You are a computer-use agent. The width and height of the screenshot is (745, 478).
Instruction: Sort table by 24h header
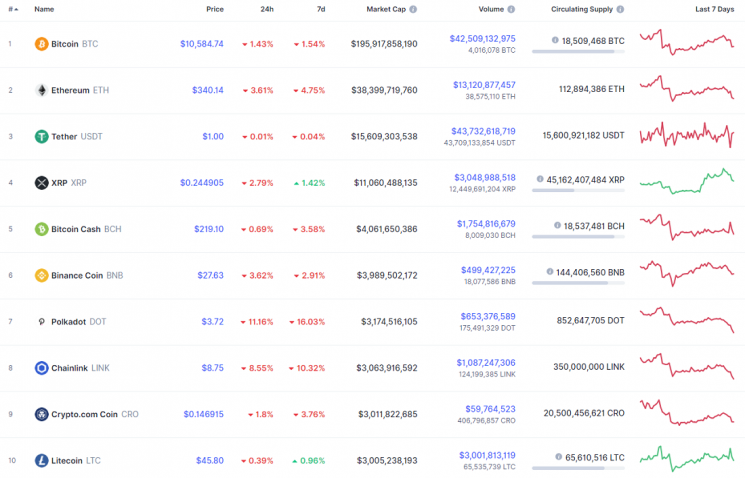pyautogui.click(x=267, y=9)
